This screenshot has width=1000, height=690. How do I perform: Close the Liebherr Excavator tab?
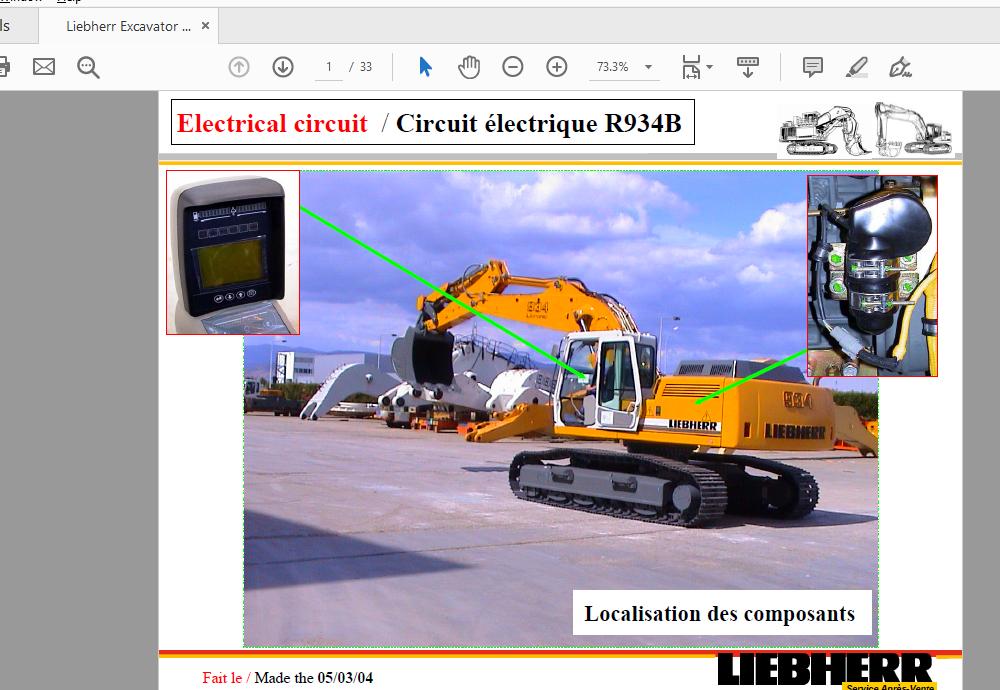tap(205, 26)
